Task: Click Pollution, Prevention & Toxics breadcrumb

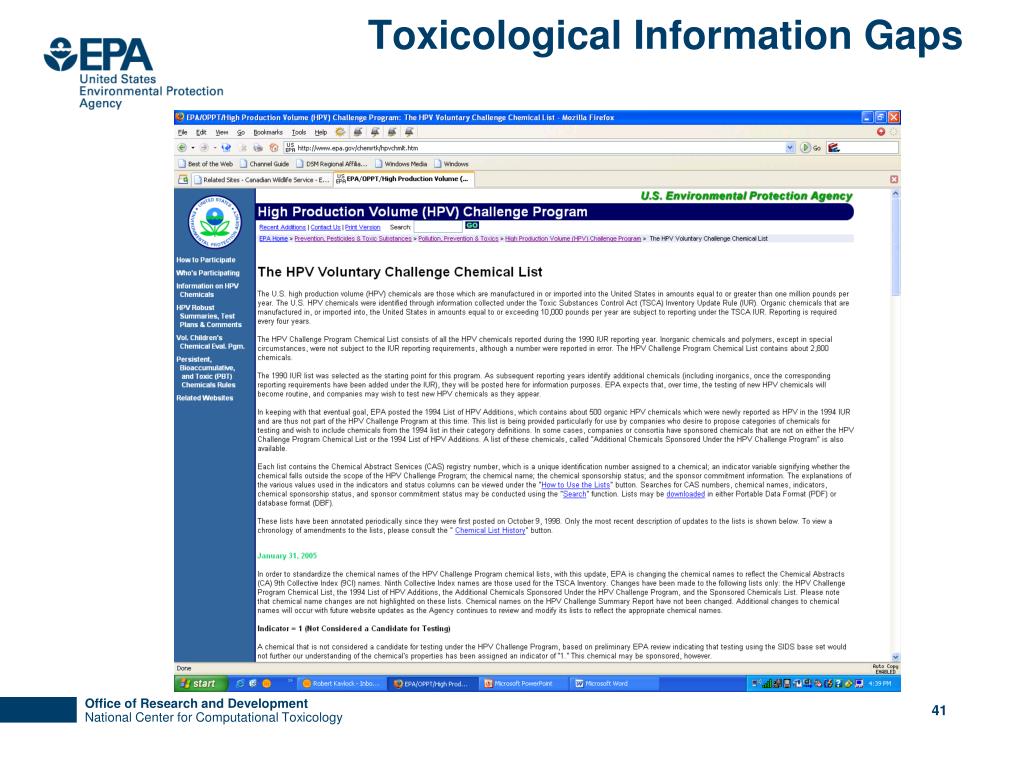Action: coord(458,238)
